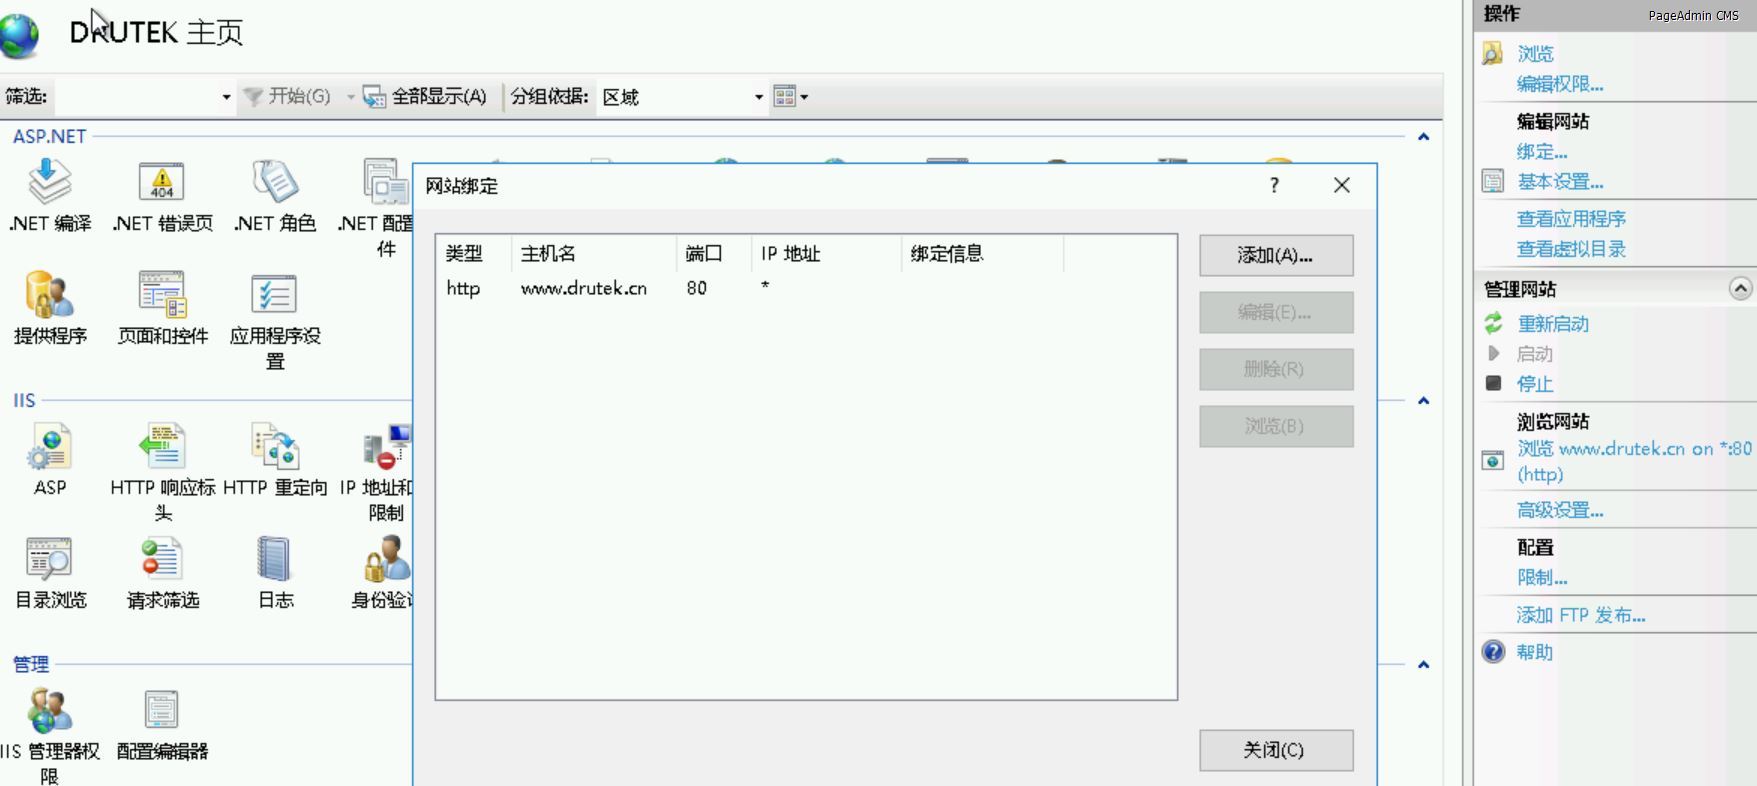
Task: Click the 主机名 column header
Action: point(594,254)
